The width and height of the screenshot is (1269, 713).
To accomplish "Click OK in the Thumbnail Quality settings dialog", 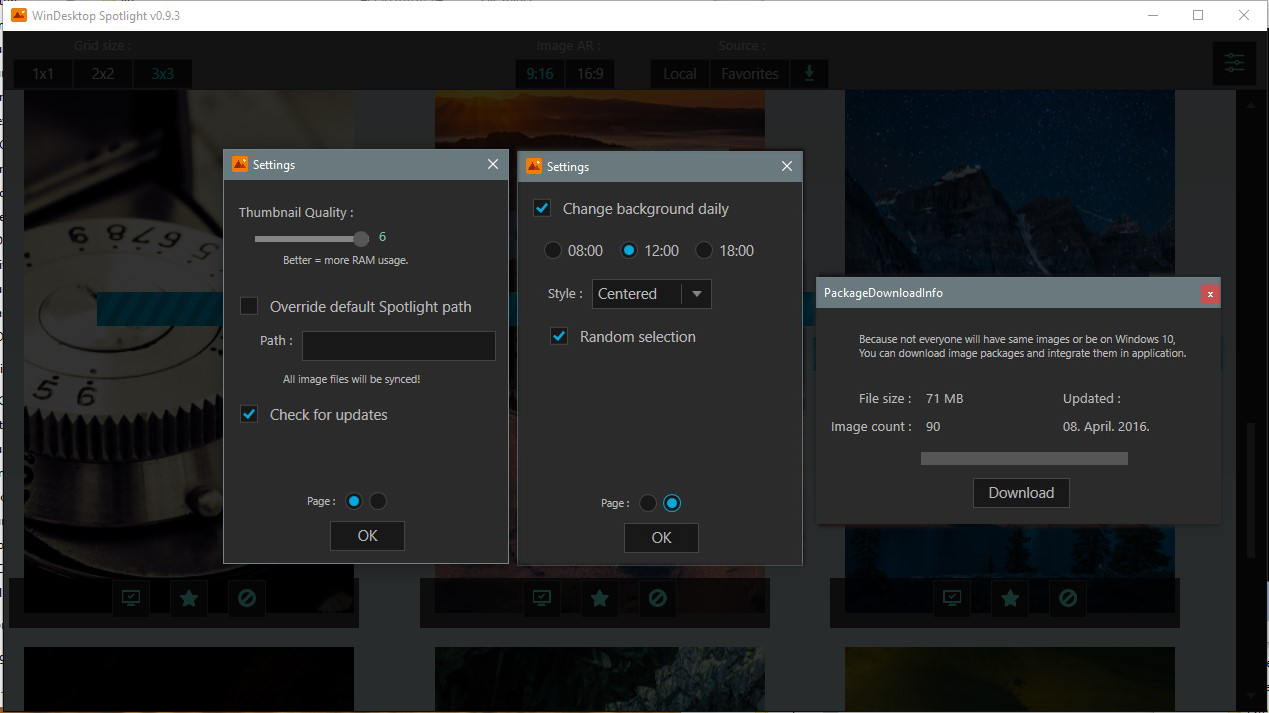I will (367, 536).
